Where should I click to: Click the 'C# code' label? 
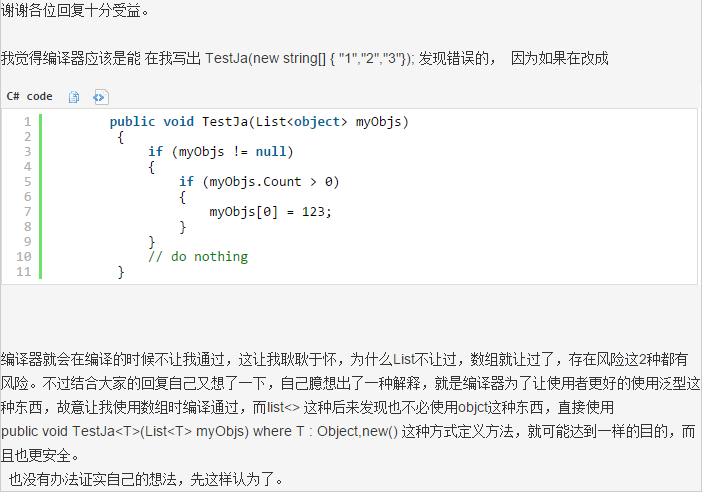coord(29,97)
